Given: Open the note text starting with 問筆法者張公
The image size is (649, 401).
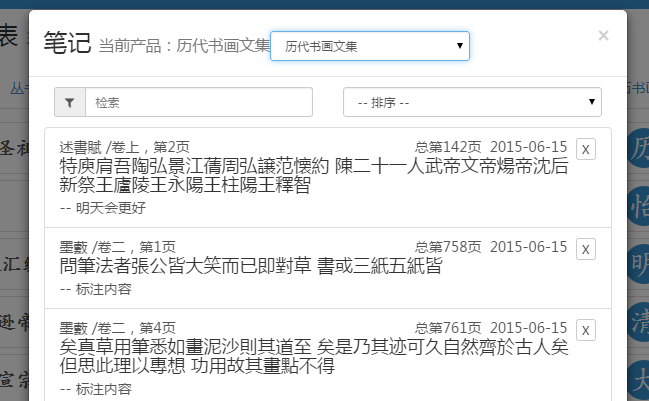Looking at the screenshot, I should coord(250,265).
